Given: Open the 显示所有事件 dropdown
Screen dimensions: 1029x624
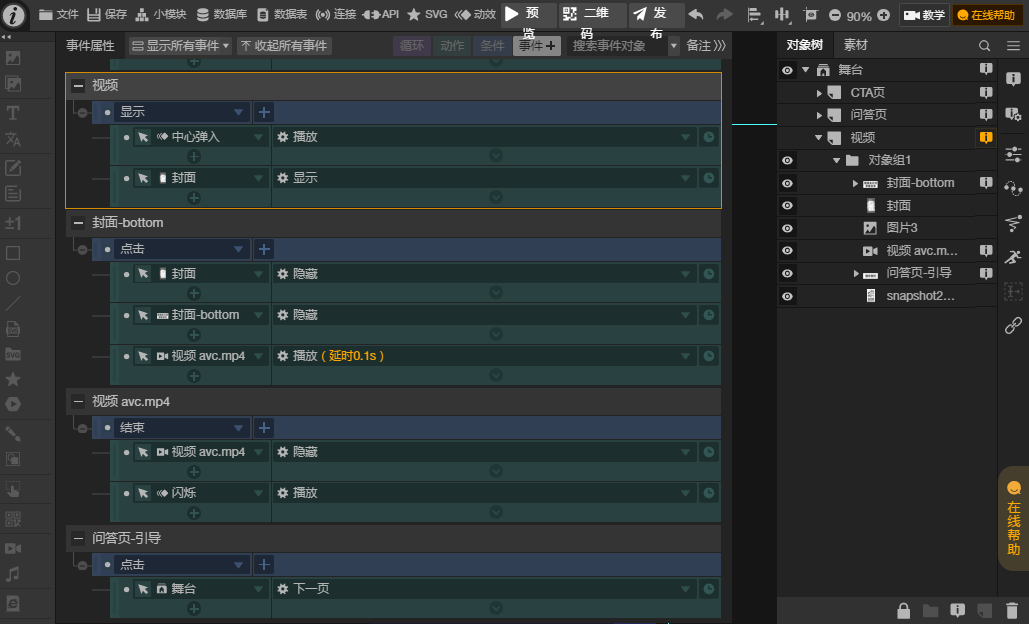Looking at the screenshot, I should [x=180, y=45].
